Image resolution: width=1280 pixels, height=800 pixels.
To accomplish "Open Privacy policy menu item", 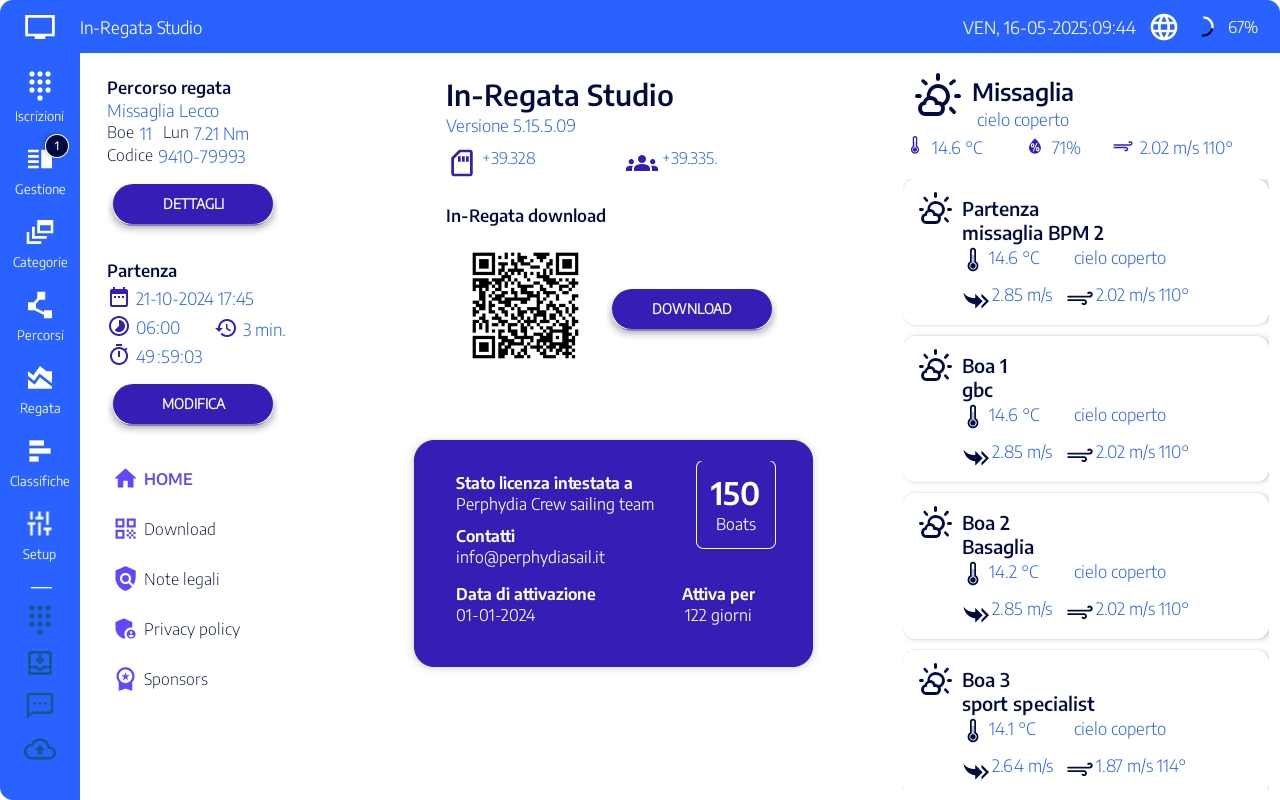I will click(177, 629).
